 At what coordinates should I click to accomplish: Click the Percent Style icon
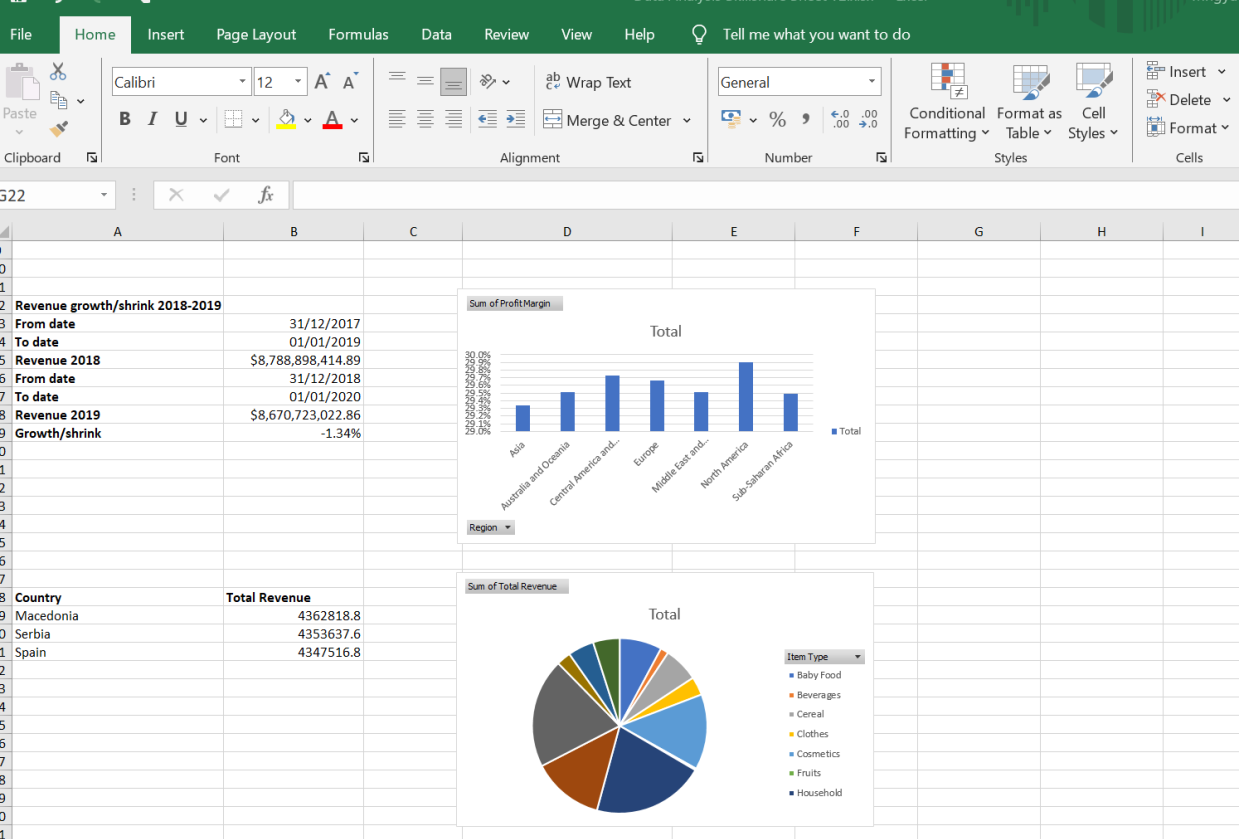(777, 120)
